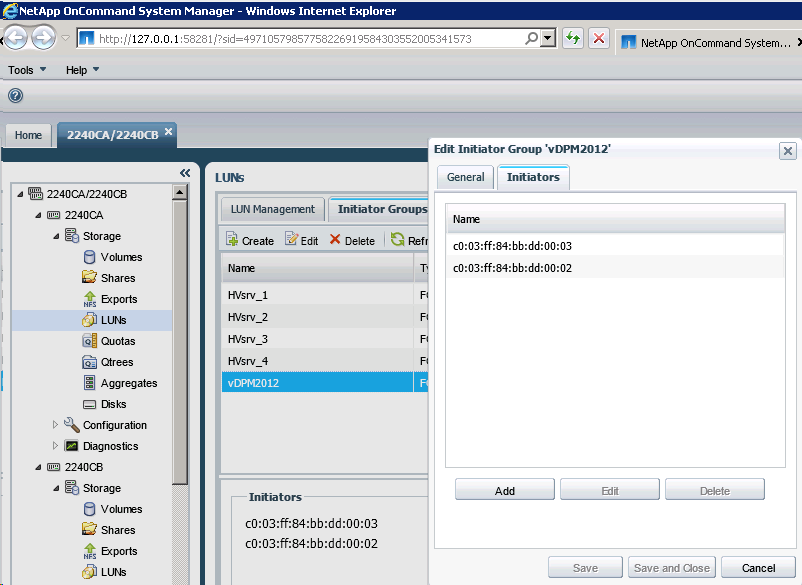
Task: Collapse the 2240CA tree node
Action: coord(38,215)
